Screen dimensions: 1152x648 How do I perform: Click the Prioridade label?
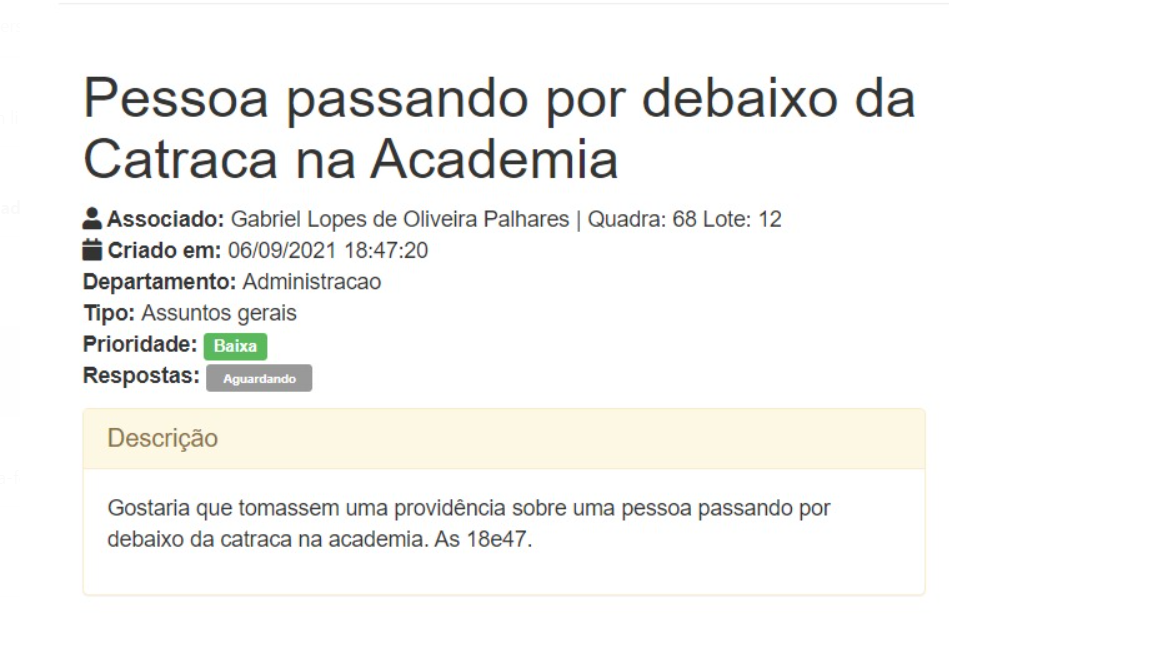(140, 345)
